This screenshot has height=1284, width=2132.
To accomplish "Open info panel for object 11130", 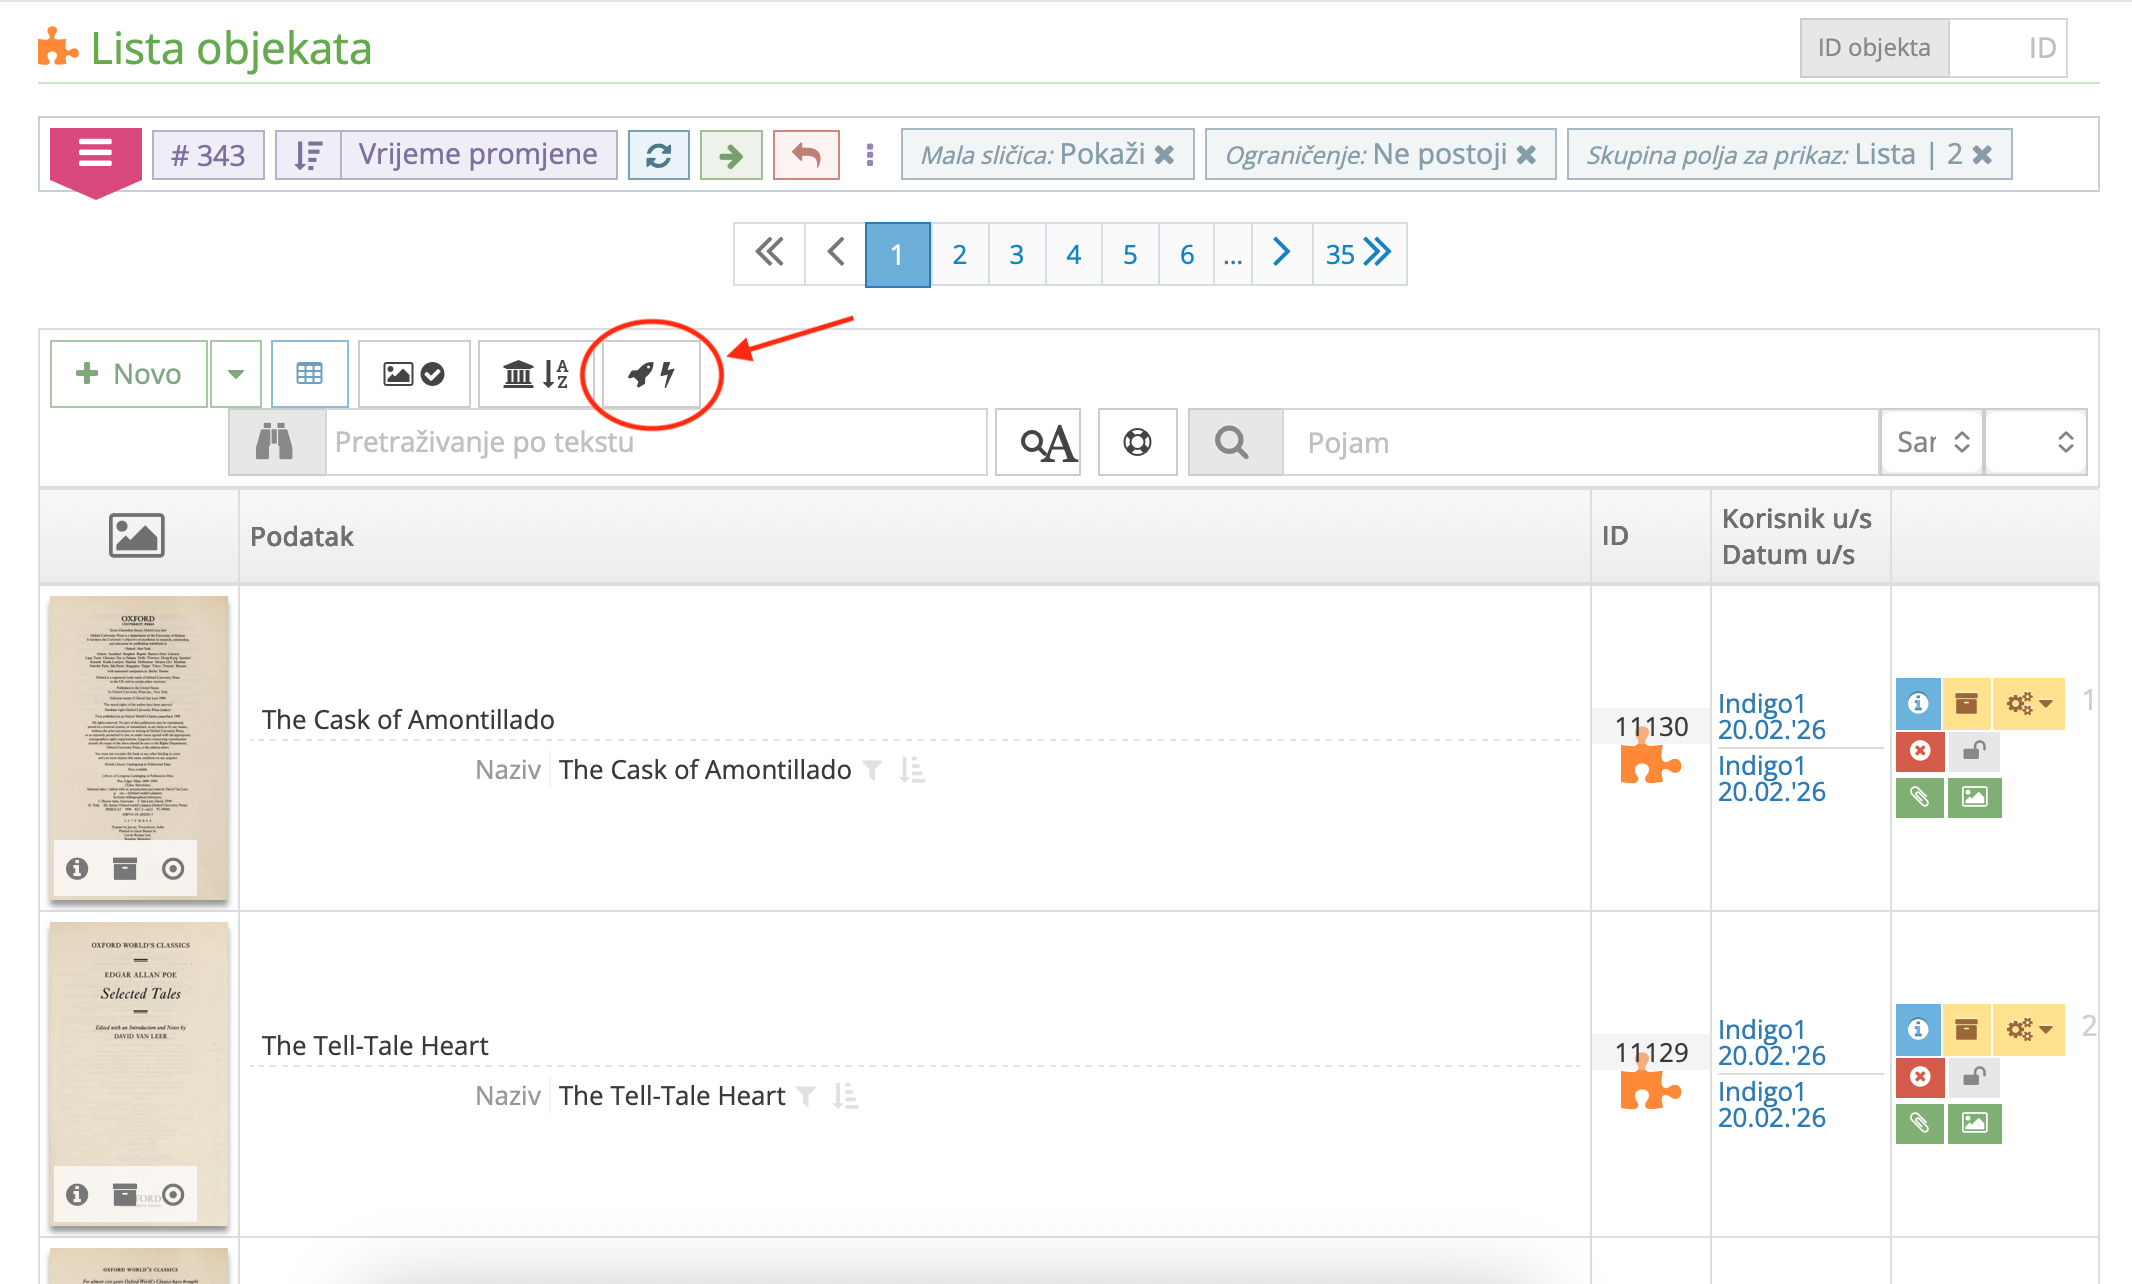I will point(1918,704).
